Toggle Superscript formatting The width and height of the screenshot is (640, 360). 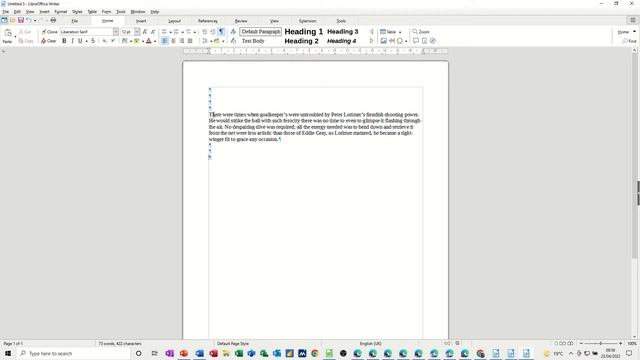click(113, 41)
